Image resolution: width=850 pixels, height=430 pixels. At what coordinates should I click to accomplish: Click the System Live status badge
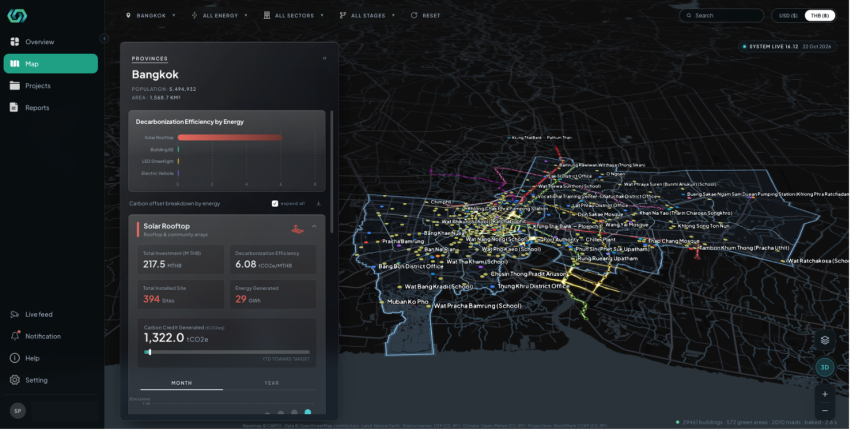(787, 47)
